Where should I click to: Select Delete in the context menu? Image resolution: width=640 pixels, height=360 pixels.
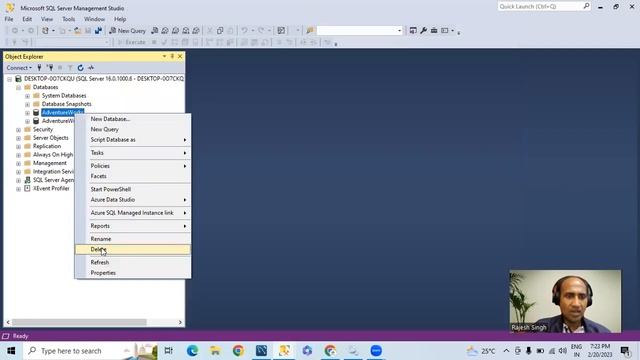tap(133, 249)
